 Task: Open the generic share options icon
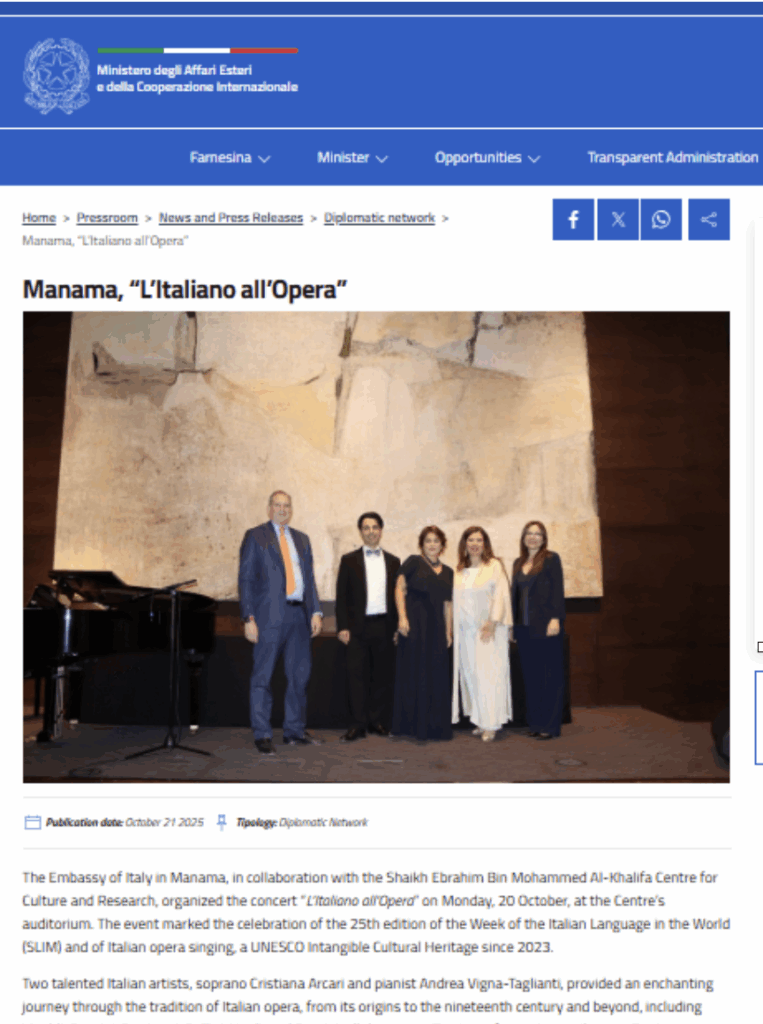[x=709, y=219]
